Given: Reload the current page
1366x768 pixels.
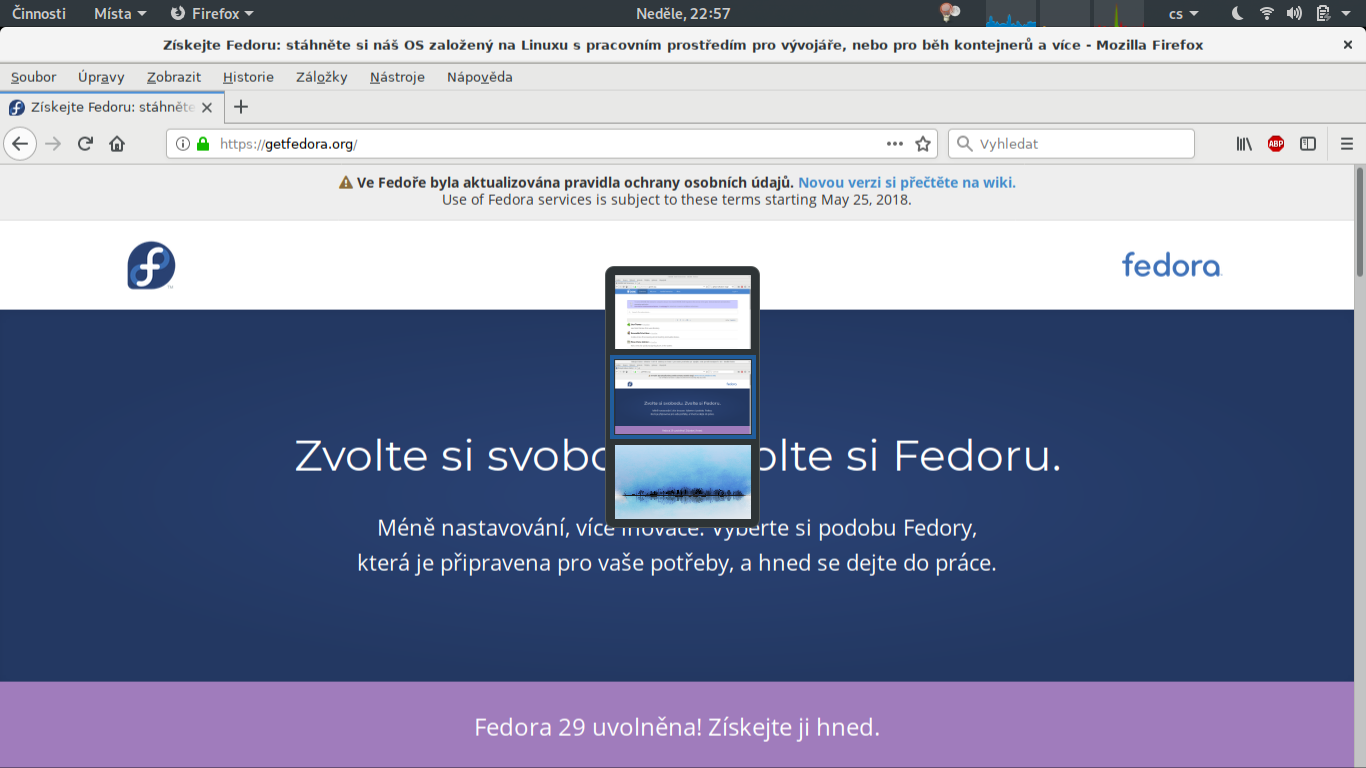Looking at the screenshot, I should [85, 144].
